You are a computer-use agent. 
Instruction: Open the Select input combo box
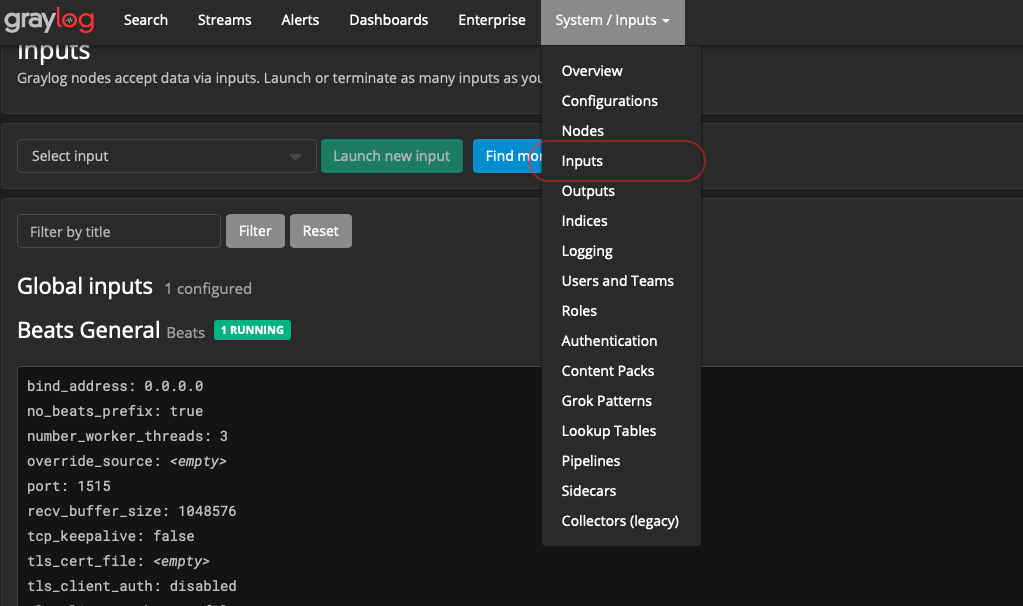click(167, 156)
